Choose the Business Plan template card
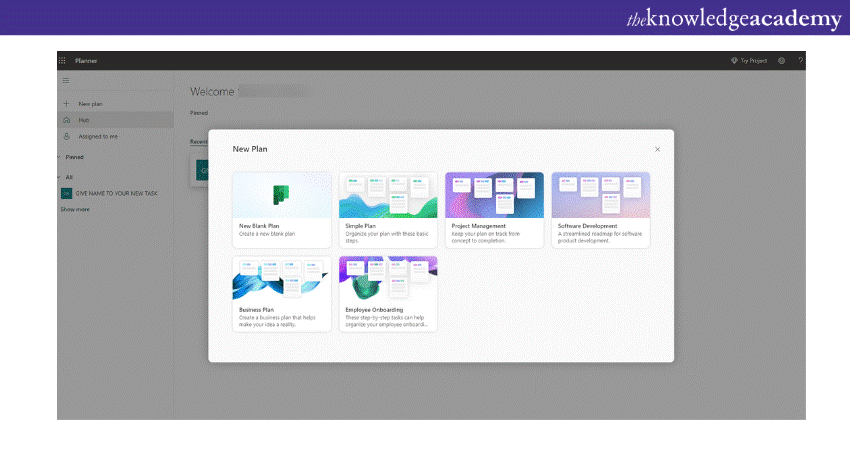Image resolution: width=850 pixels, height=450 pixels. pyautogui.click(x=282, y=293)
